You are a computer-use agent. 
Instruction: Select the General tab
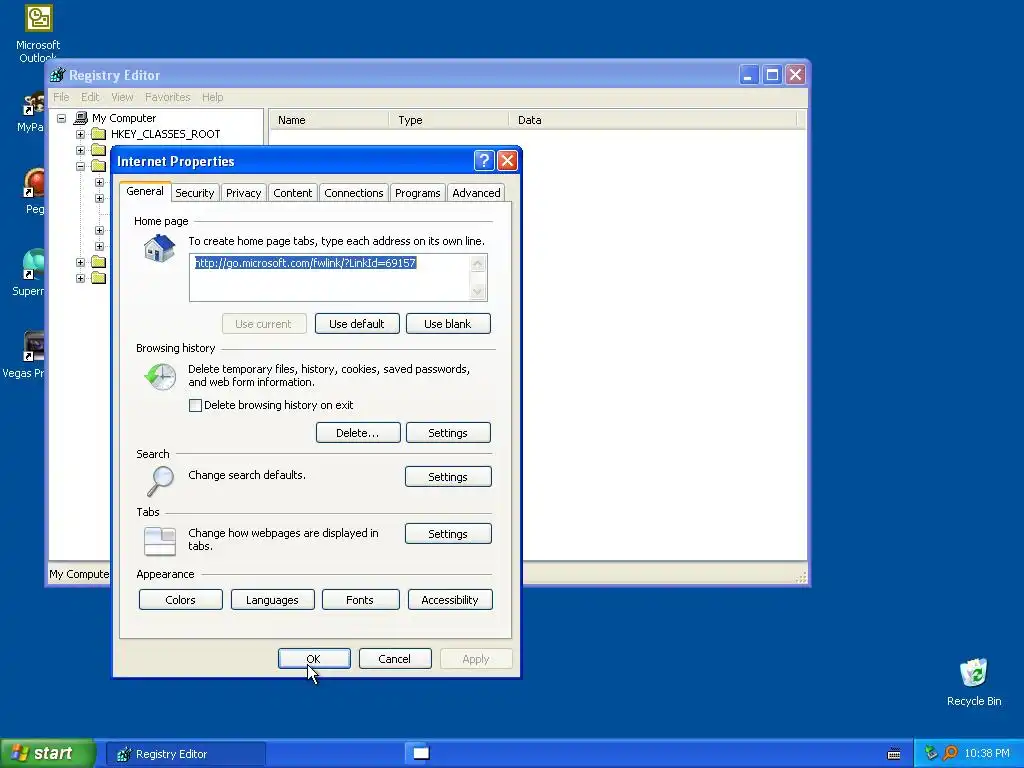point(145,191)
